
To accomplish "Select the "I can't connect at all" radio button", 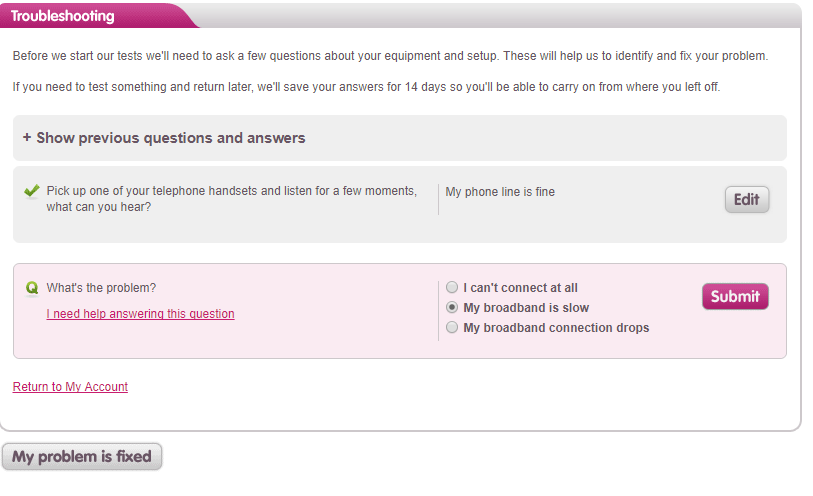I will click(452, 288).
